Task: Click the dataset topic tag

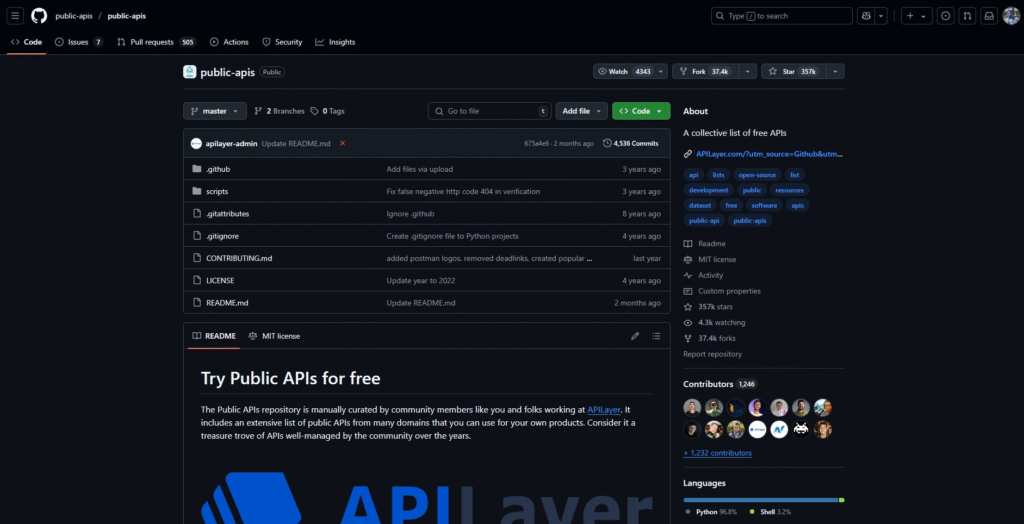Action: pyautogui.click(x=699, y=205)
